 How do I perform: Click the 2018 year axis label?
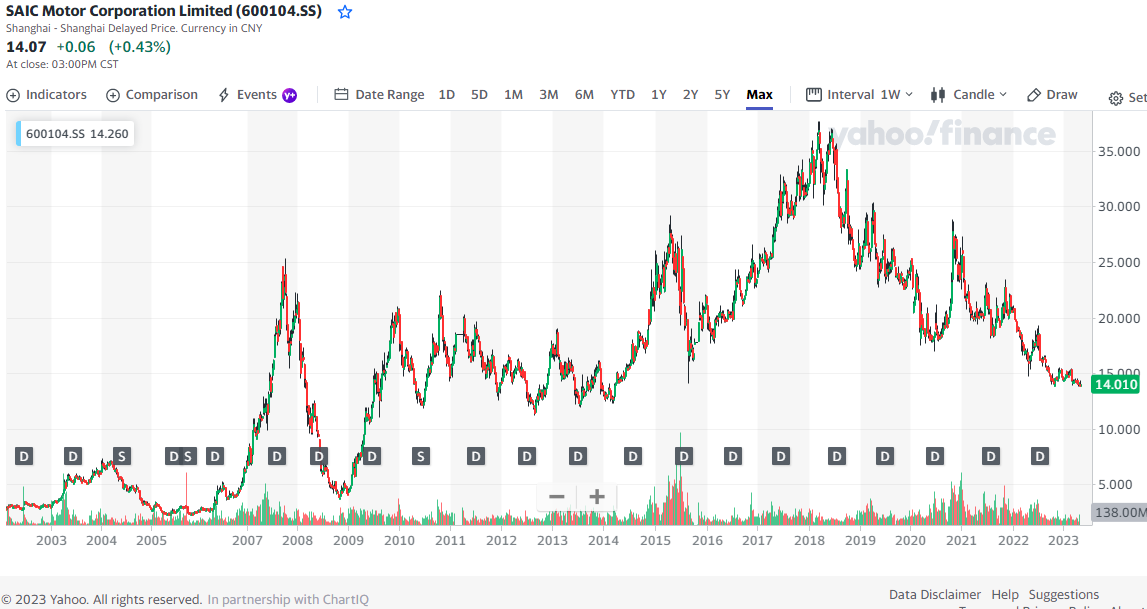point(809,541)
